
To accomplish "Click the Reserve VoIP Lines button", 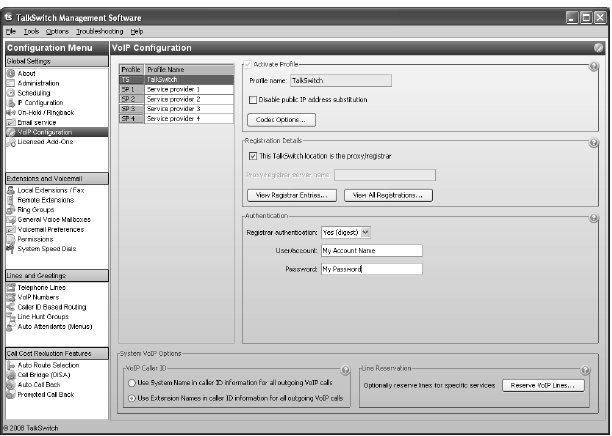I will pos(544,385).
